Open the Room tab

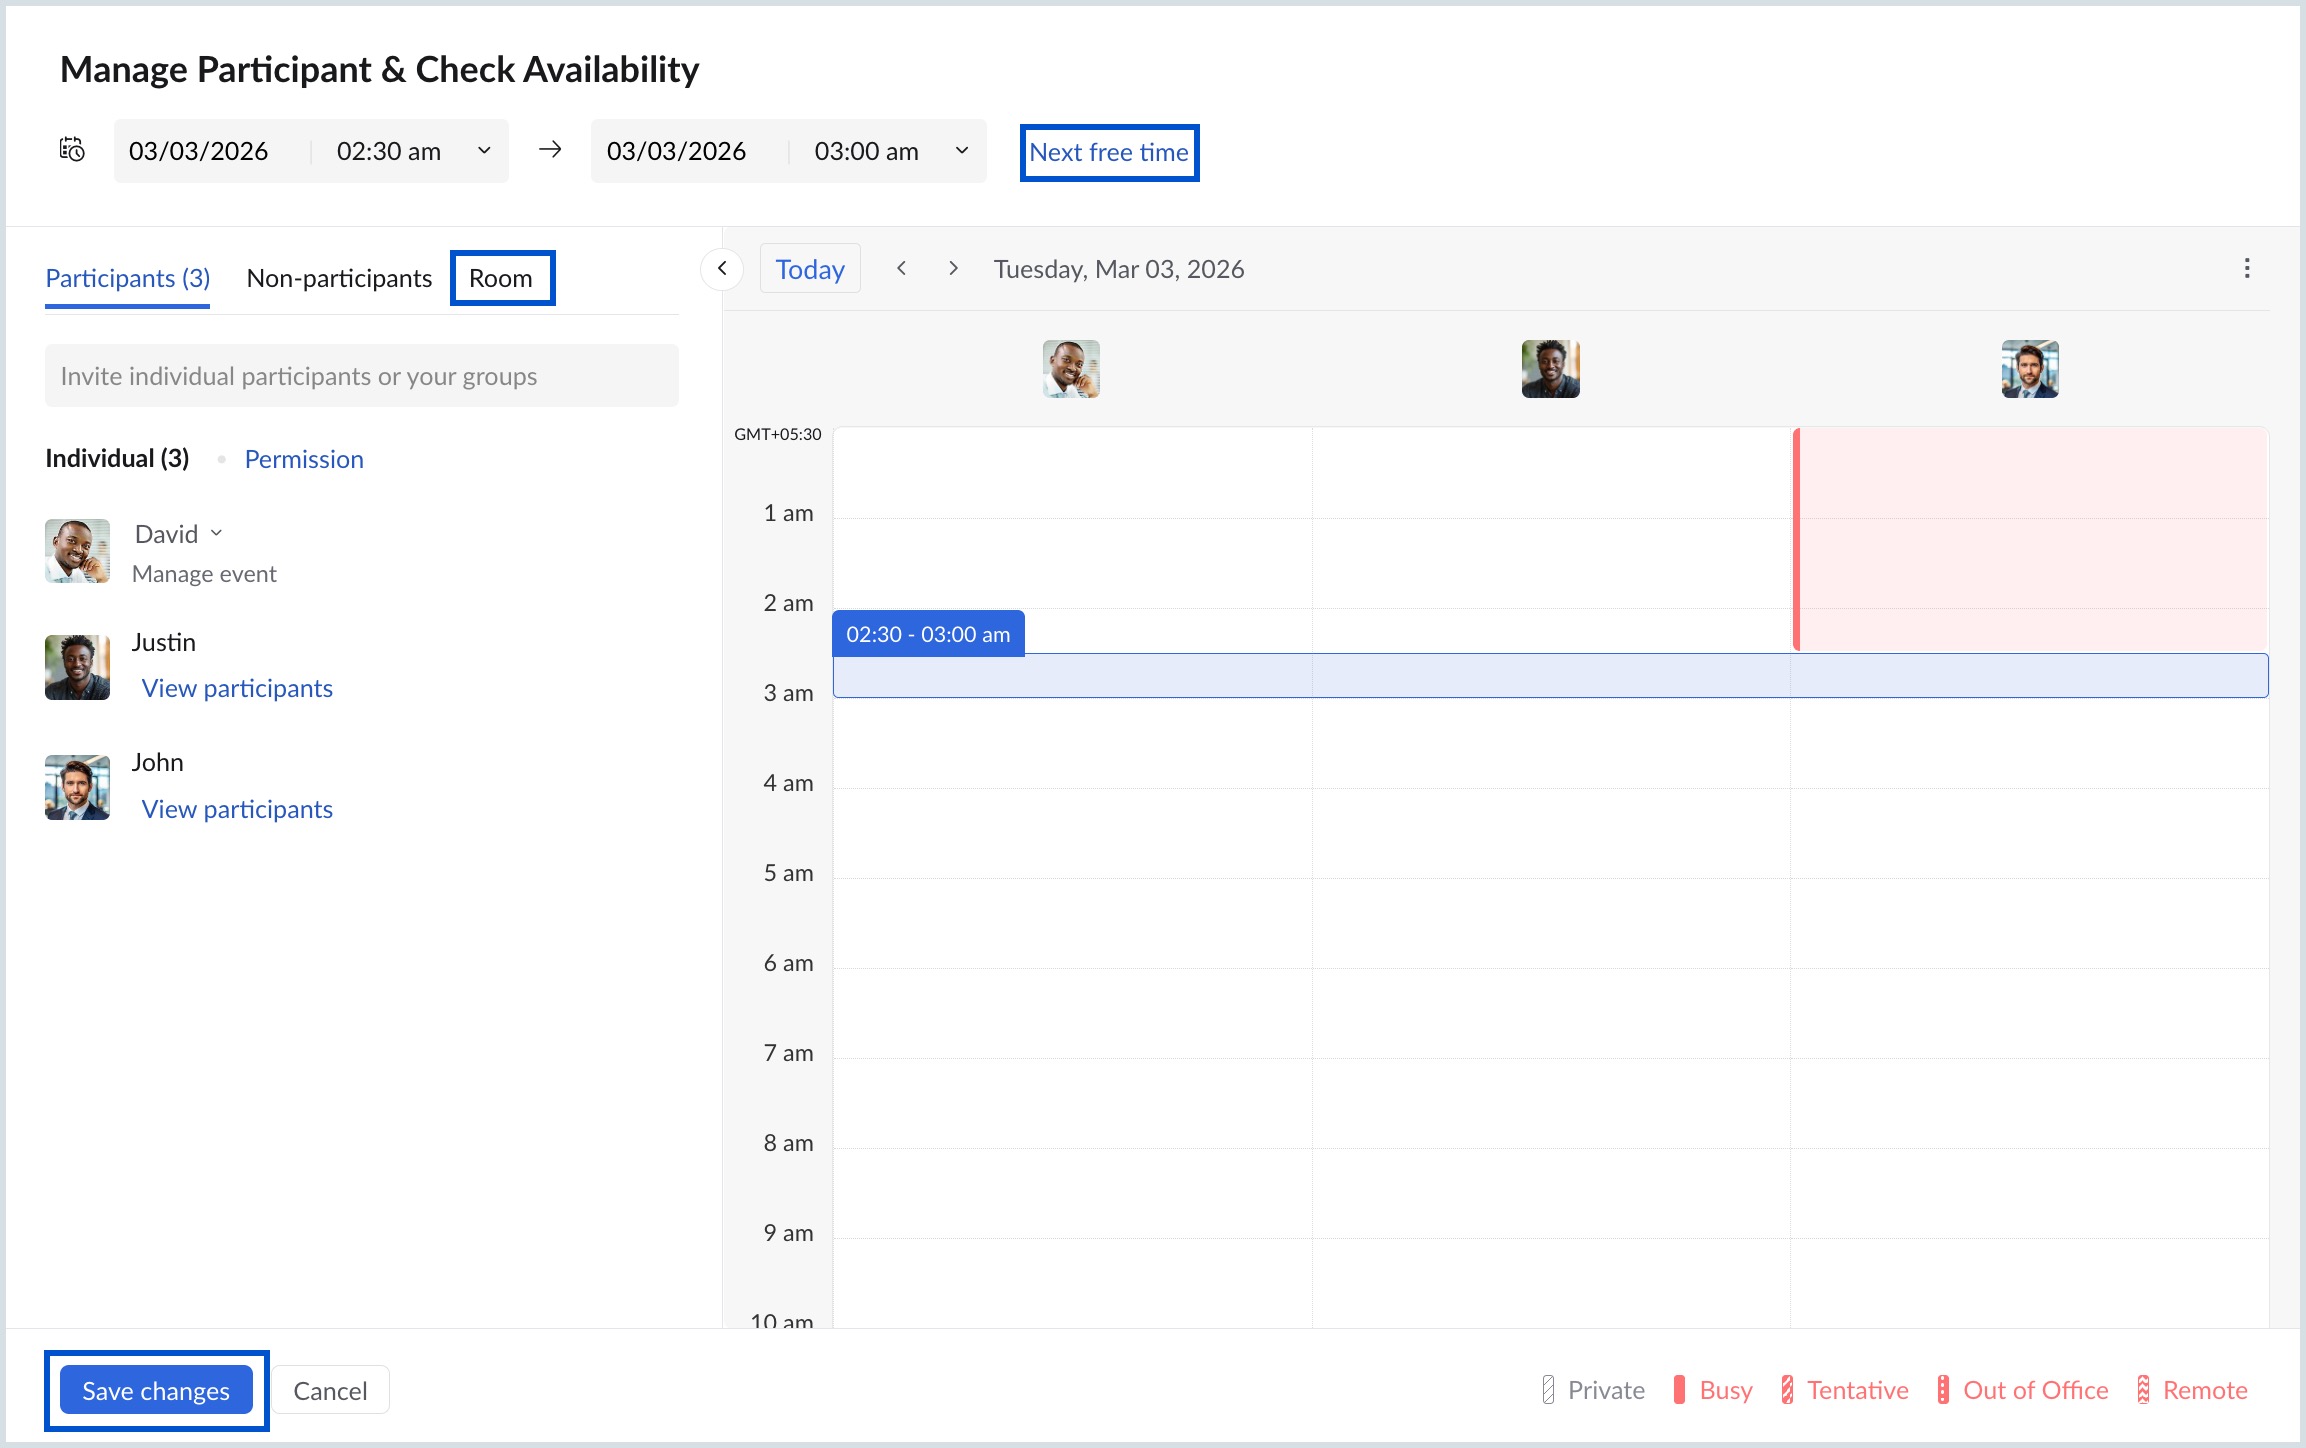(501, 278)
